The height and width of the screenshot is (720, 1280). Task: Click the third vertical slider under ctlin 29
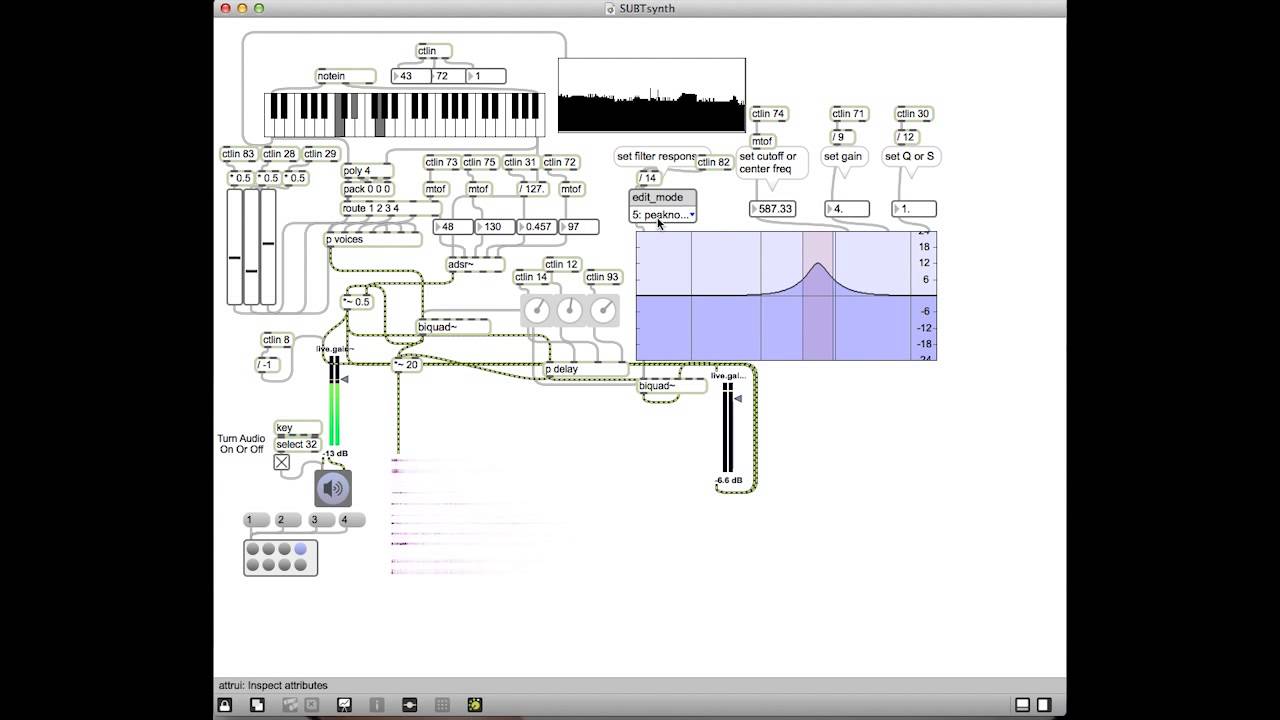pyautogui.click(x=268, y=246)
